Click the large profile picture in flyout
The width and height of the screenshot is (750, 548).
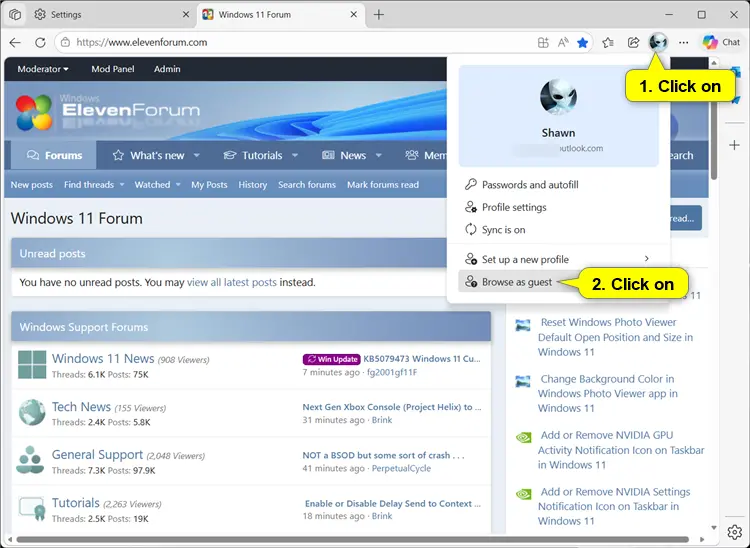point(558,97)
